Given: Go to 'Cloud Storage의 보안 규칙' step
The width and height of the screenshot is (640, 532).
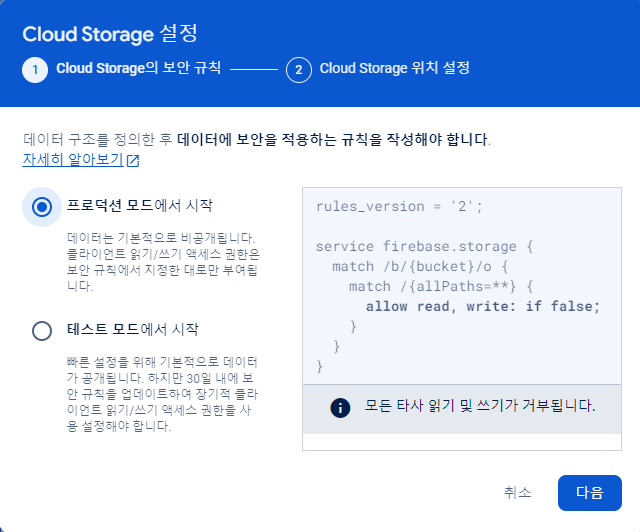Looking at the screenshot, I should 139,69.
